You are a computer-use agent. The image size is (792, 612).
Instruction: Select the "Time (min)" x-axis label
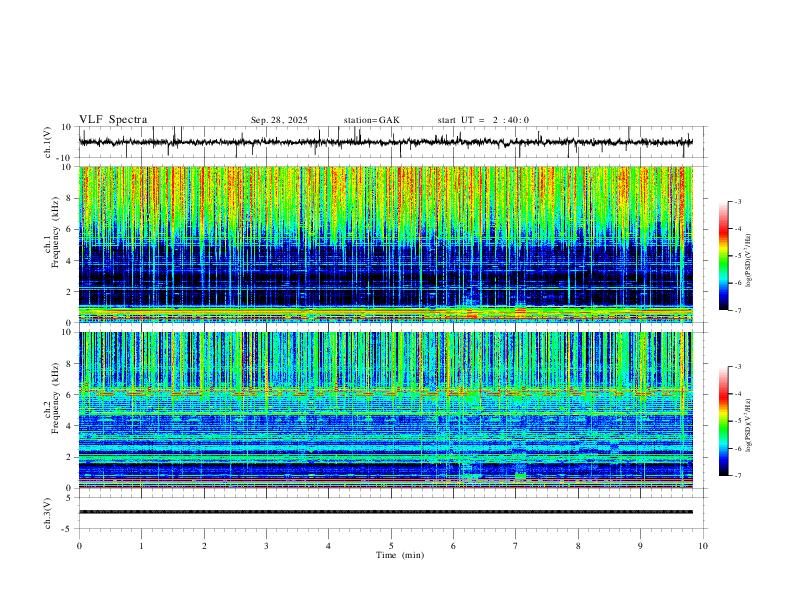click(x=400, y=555)
